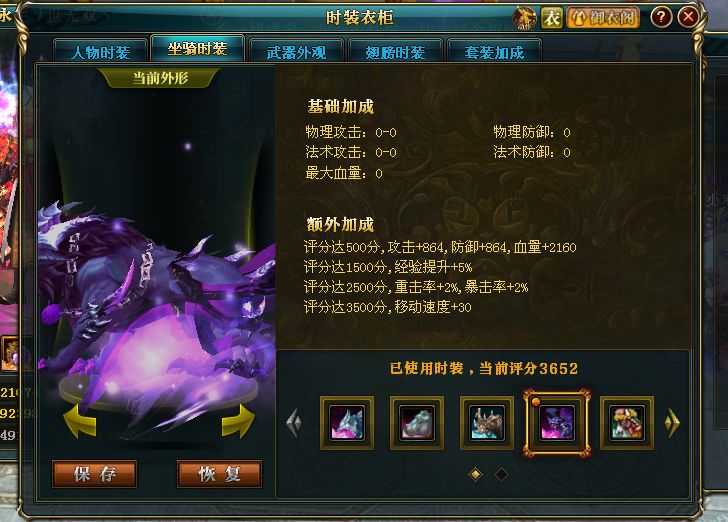Click the round emblem icon beside 衣
The height and width of the screenshot is (522, 728).
(x=524, y=18)
